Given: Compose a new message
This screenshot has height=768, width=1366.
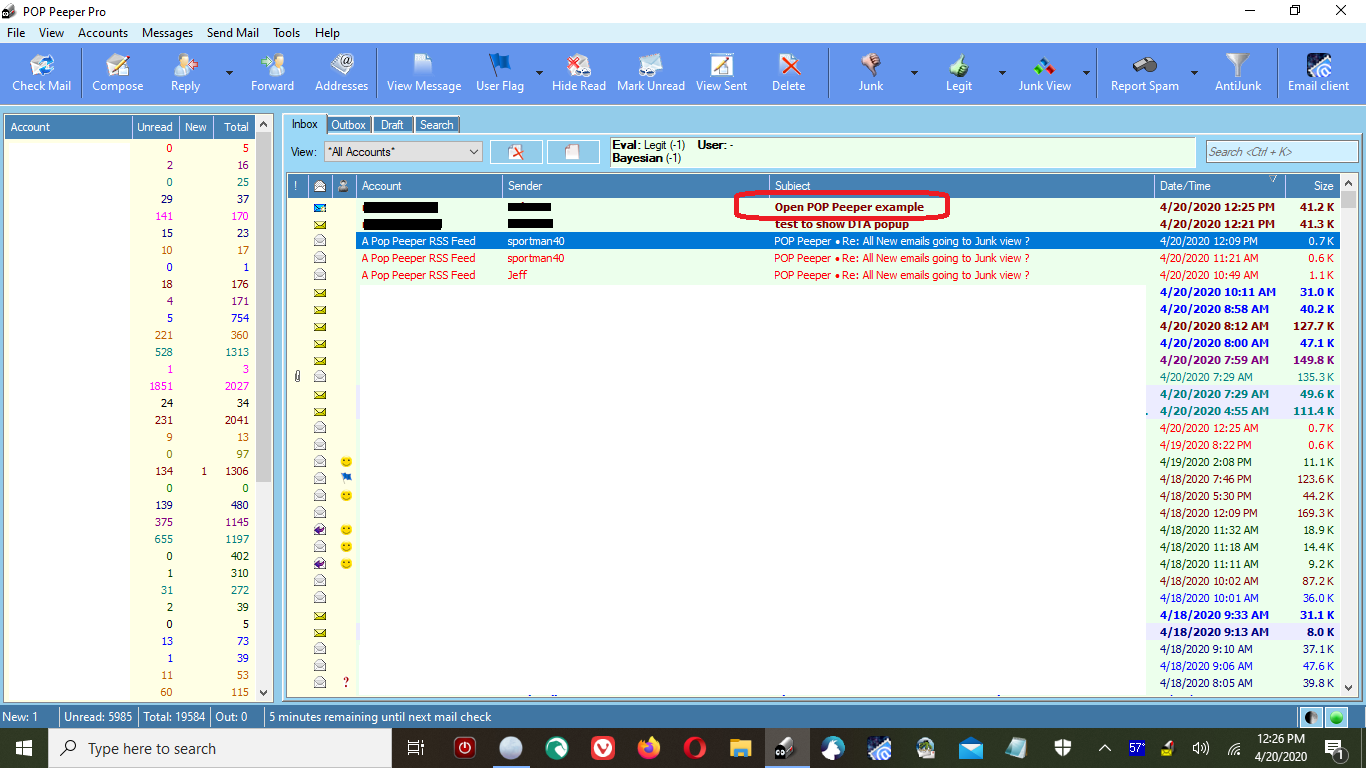Looking at the screenshot, I should pos(118,73).
